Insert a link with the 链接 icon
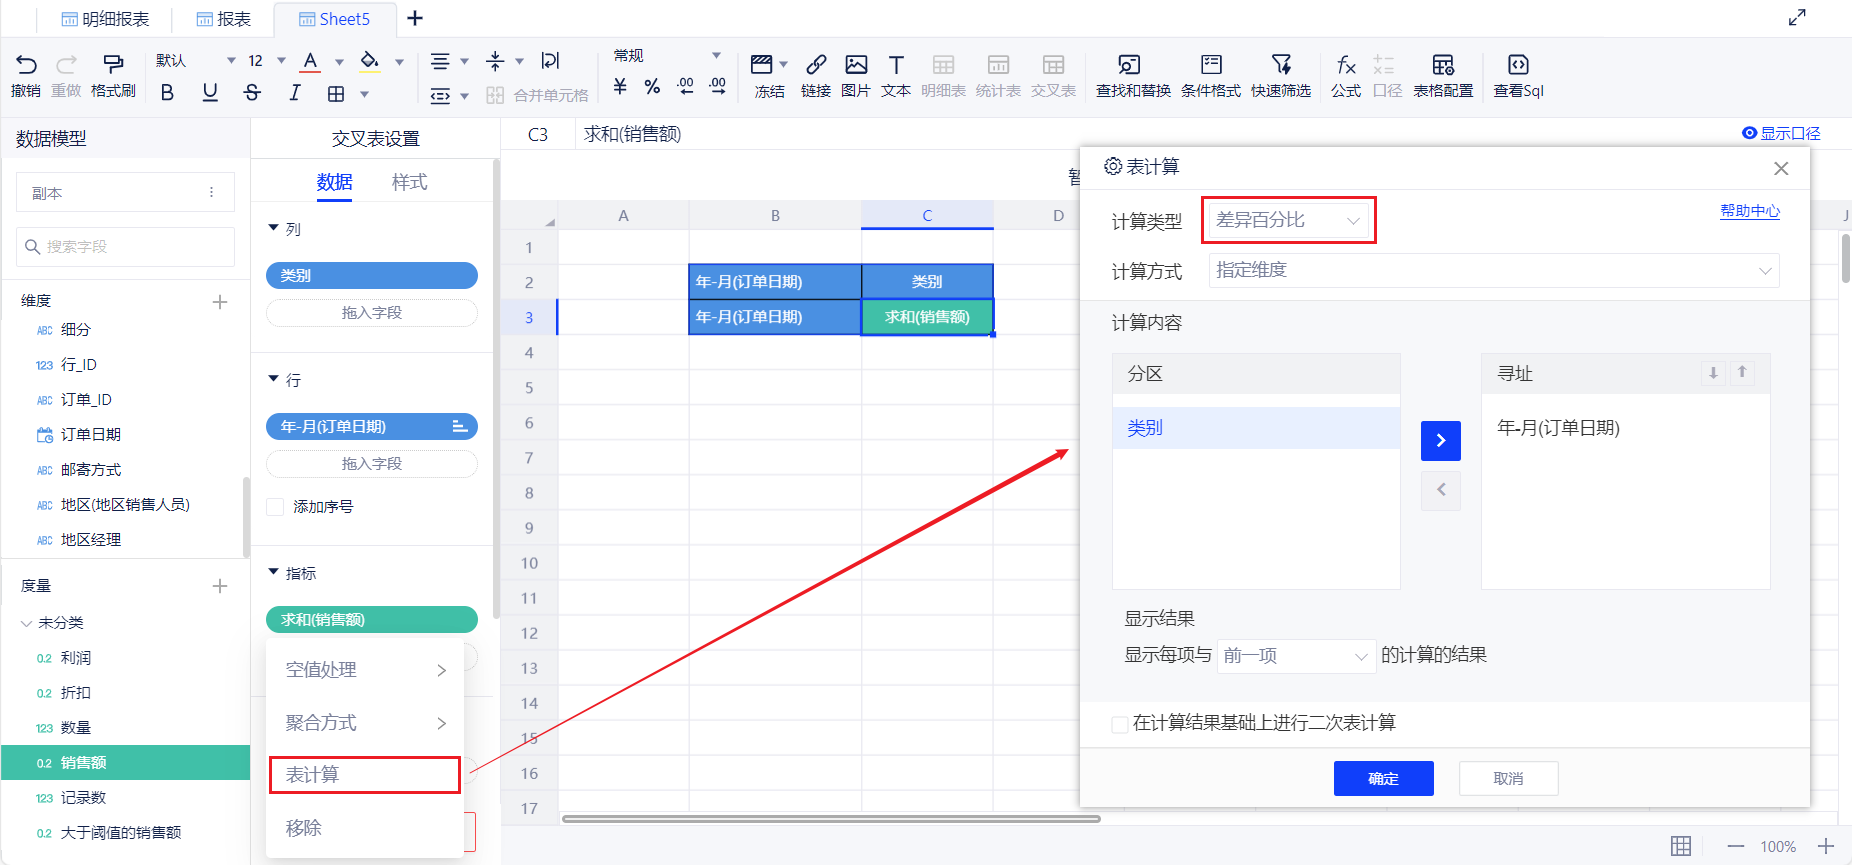 click(816, 66)
